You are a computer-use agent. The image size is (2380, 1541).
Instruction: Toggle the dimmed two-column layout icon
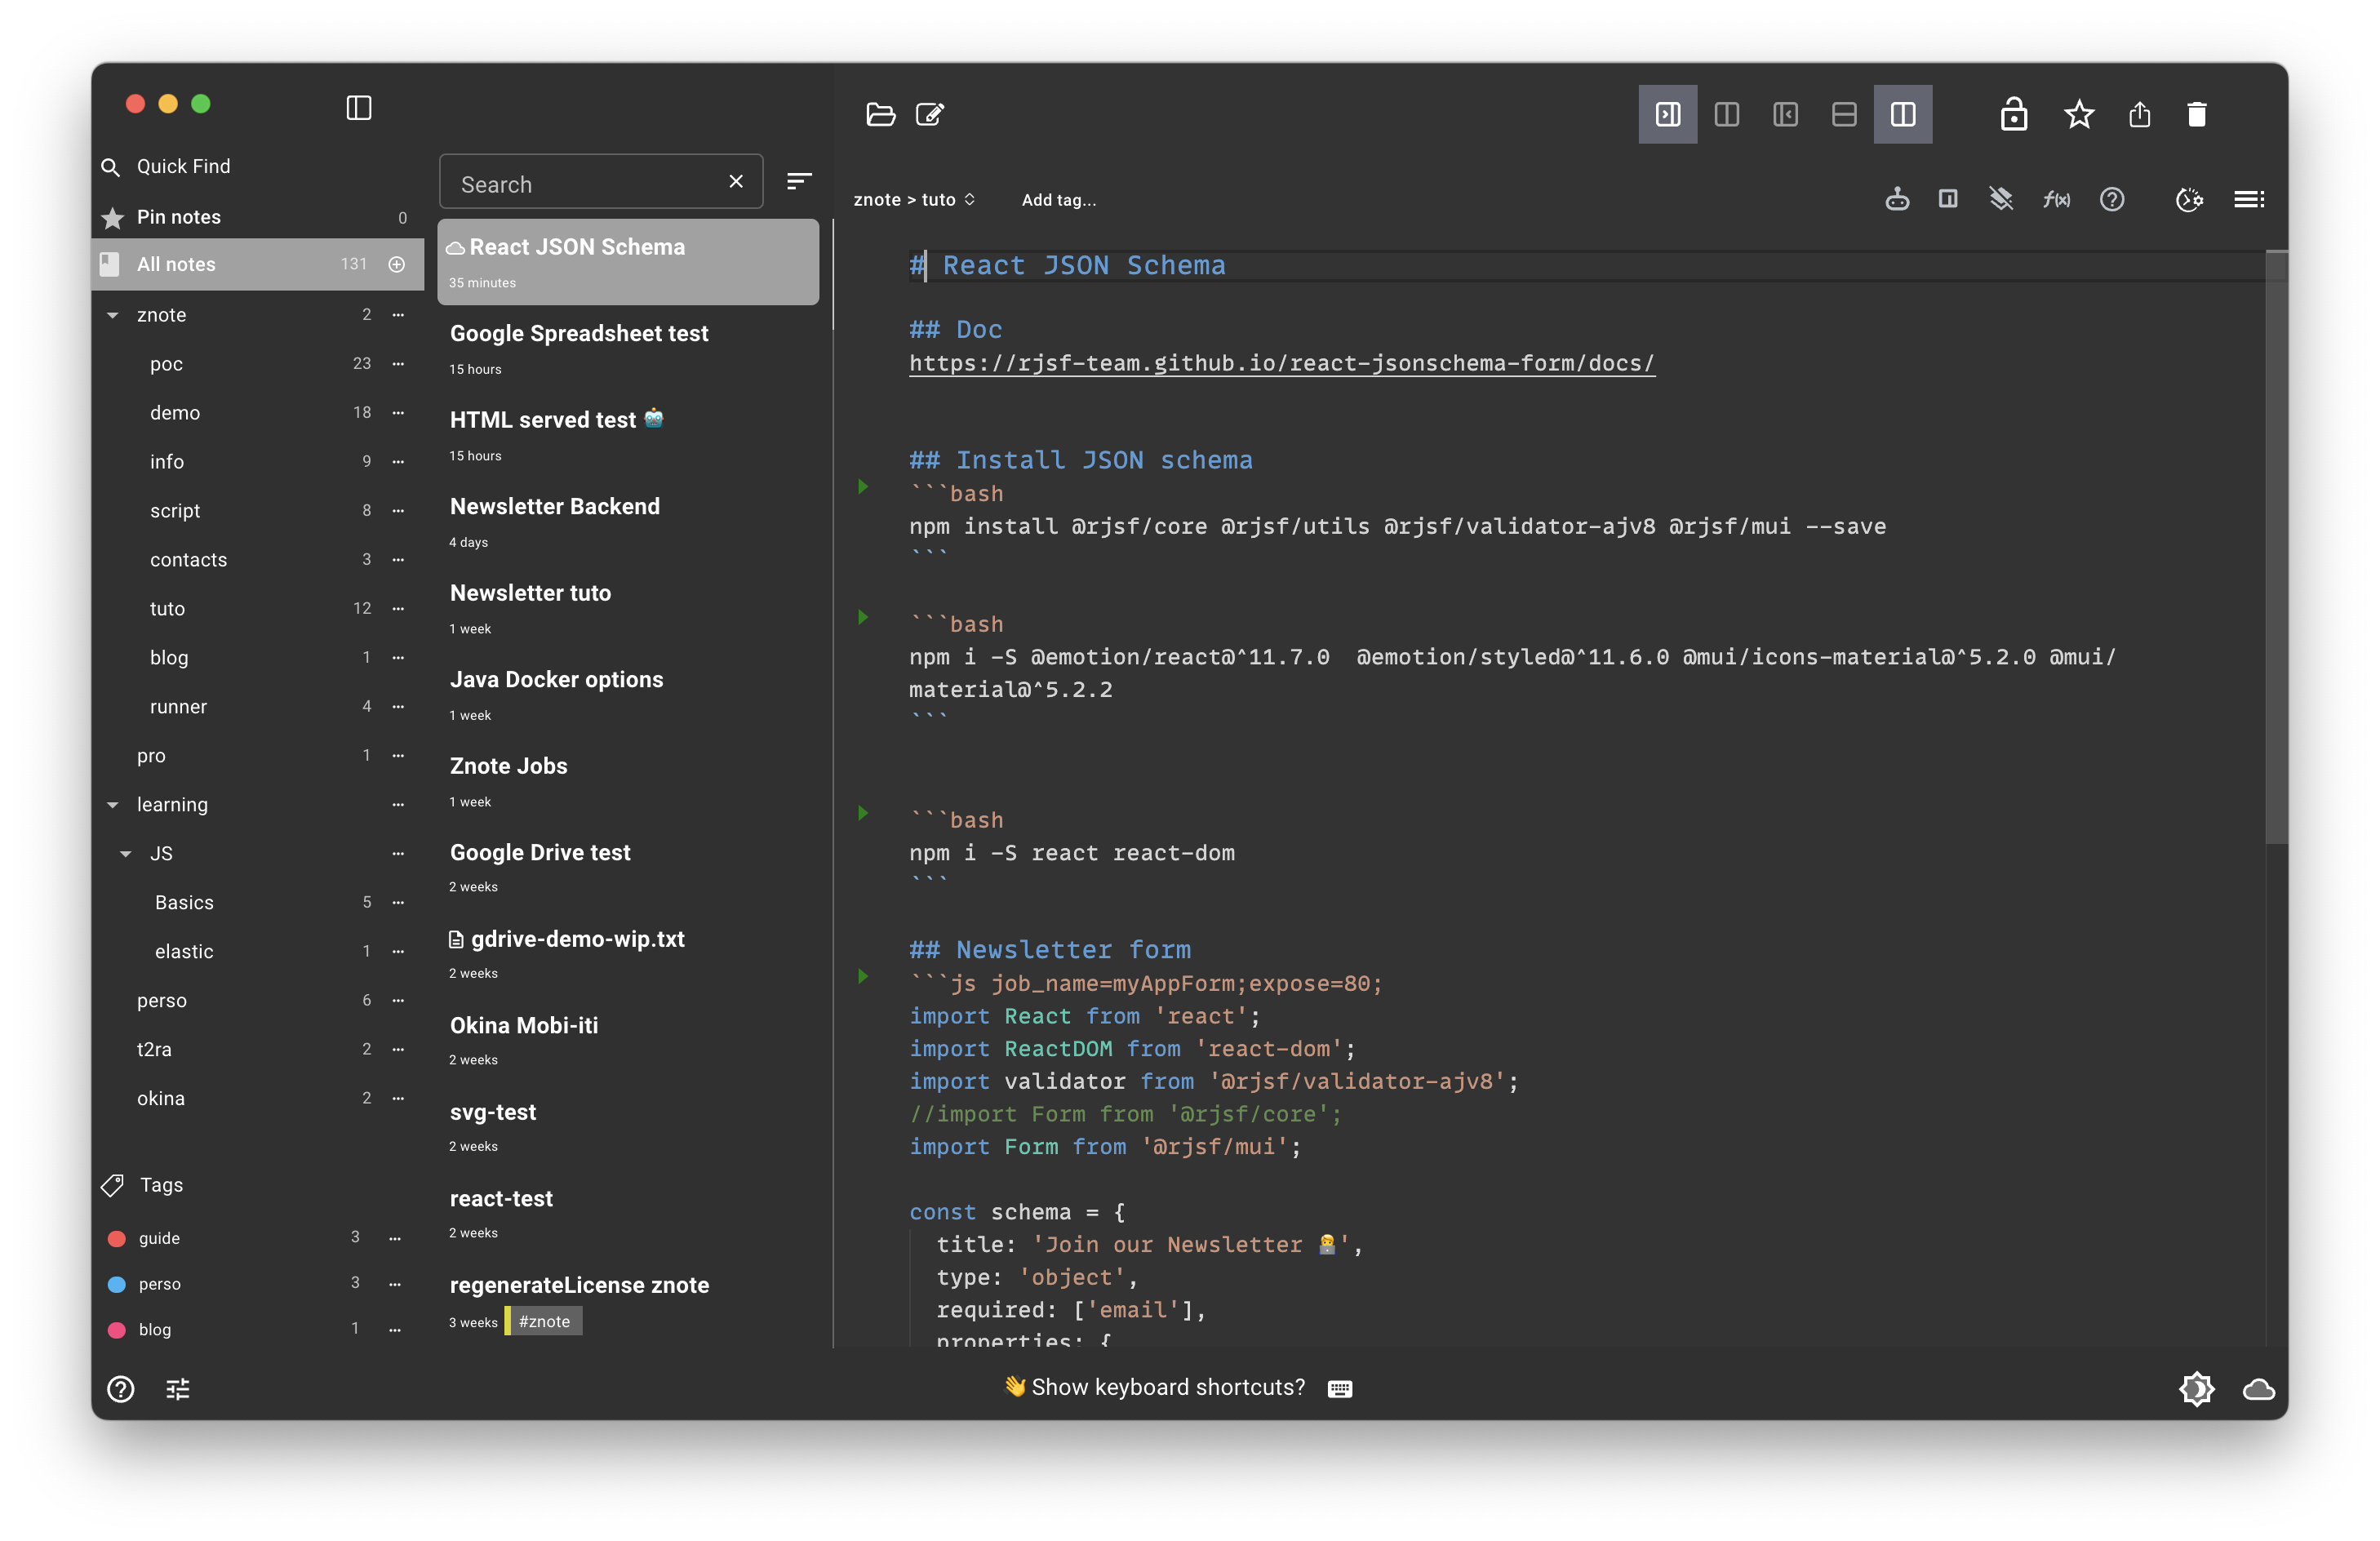(x=1727, y=114)
